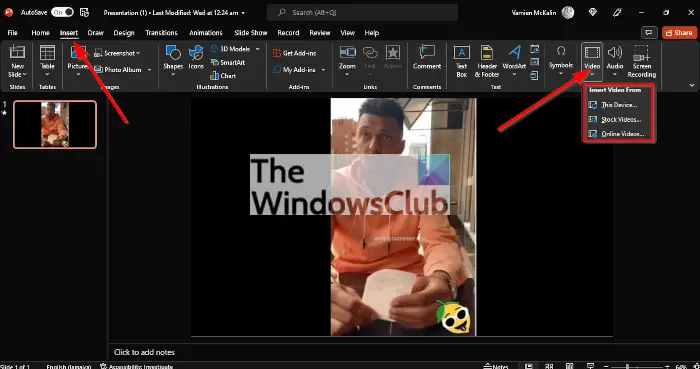The width and height of the screenshot is (700, 369).
Task: Insert a new Comment
Action: pos(427,58)
